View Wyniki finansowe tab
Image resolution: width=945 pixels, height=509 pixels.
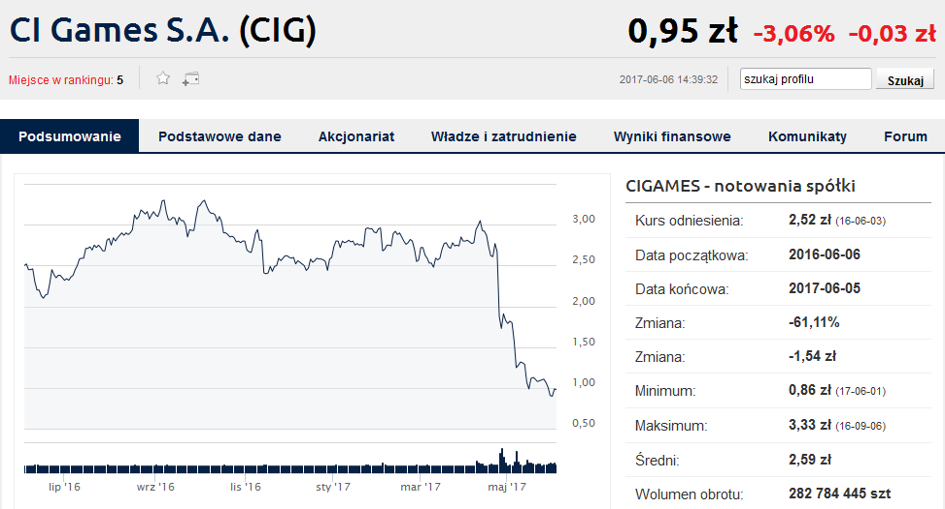[672, 136]
